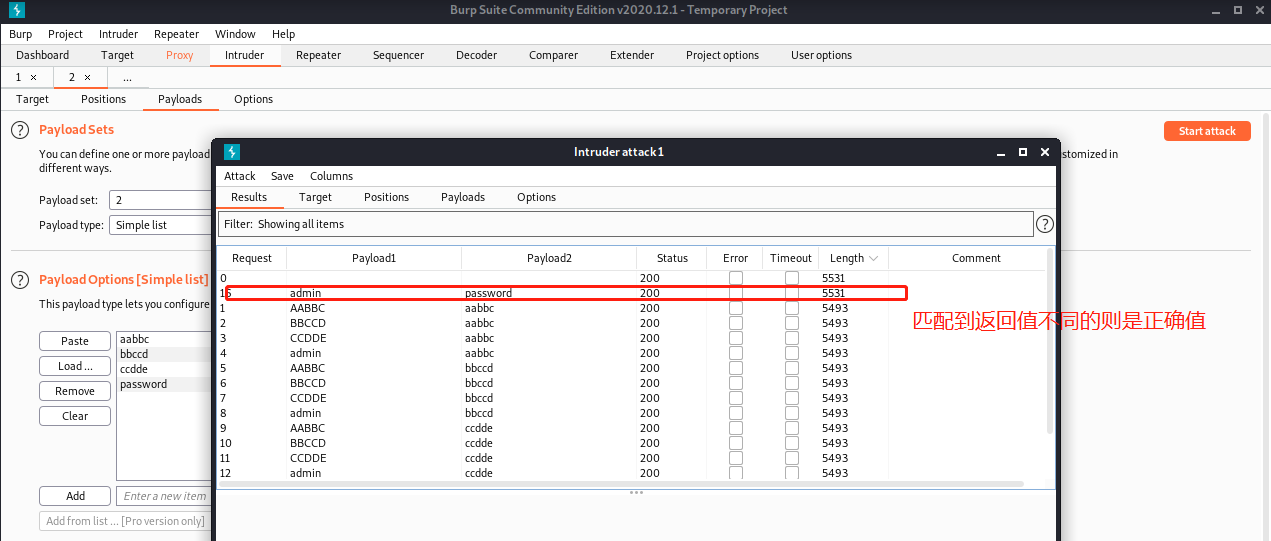Click the Clear button
Screen dimensions: 1271x541
[75, 416]
